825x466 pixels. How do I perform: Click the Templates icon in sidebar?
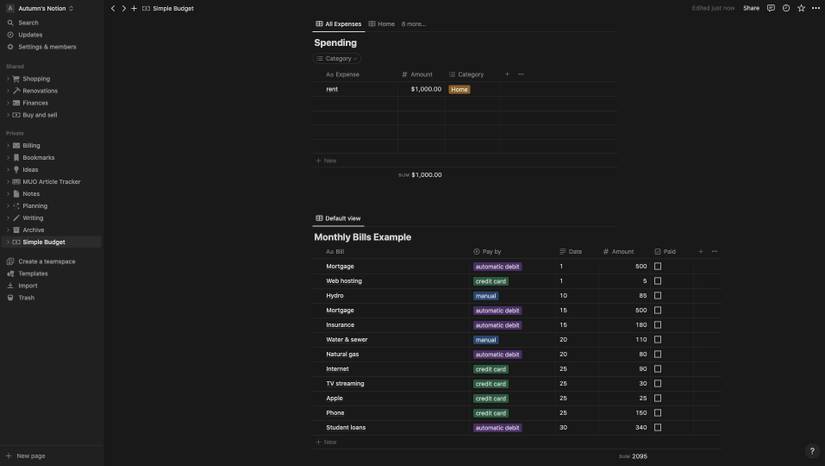(10, 273)
